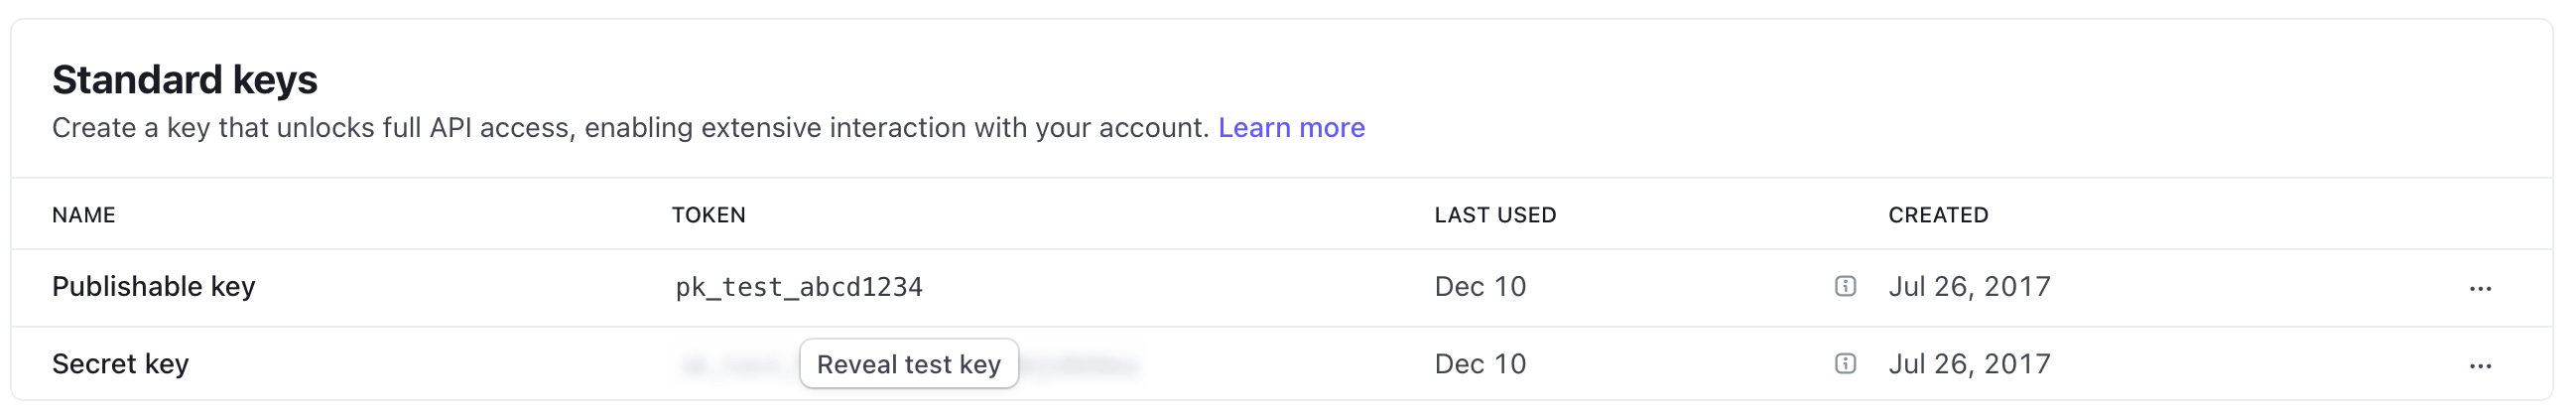The height and width of the screenshot is (419, 2576).
Task: Open the Secret key overflow menu
Action: [2479, 366]
